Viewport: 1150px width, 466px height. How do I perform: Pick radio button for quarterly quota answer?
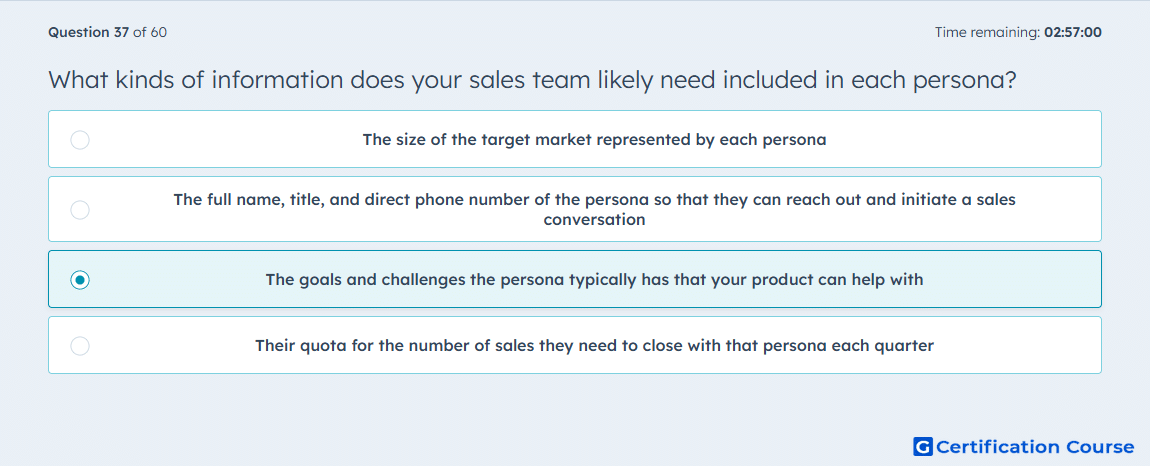pos(80,346)
